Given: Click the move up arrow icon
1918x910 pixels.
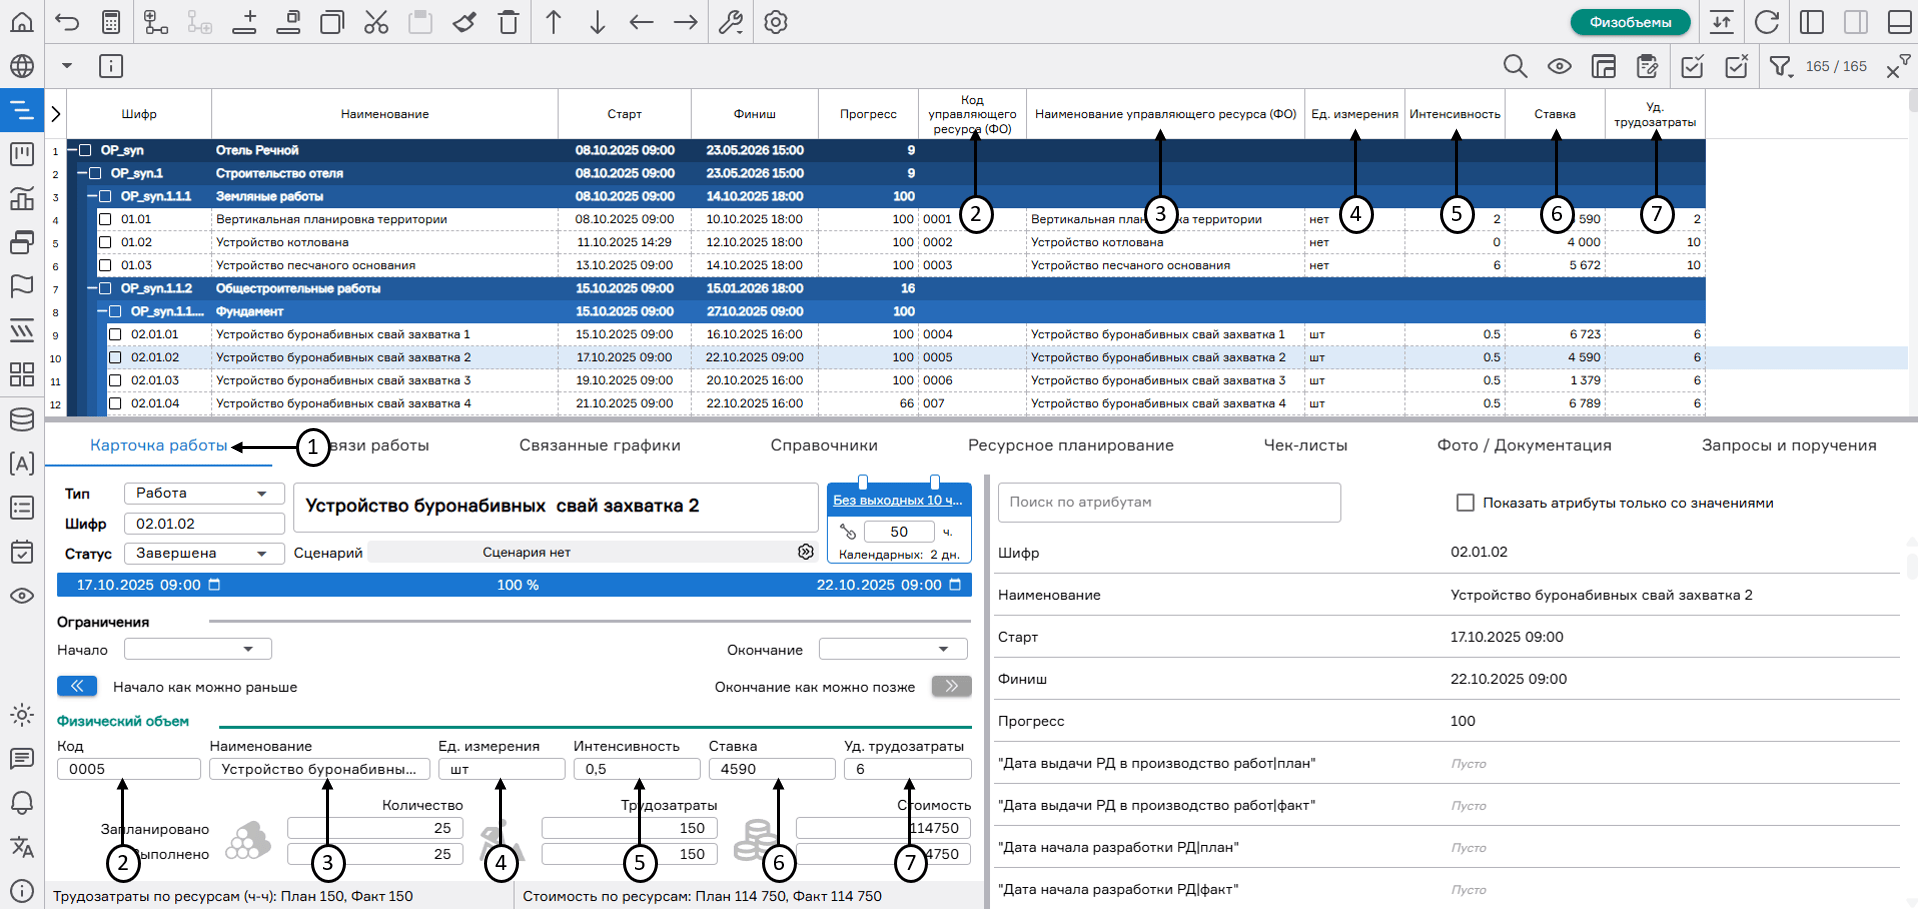Looking at the screenshot, I should click(553, 22).
